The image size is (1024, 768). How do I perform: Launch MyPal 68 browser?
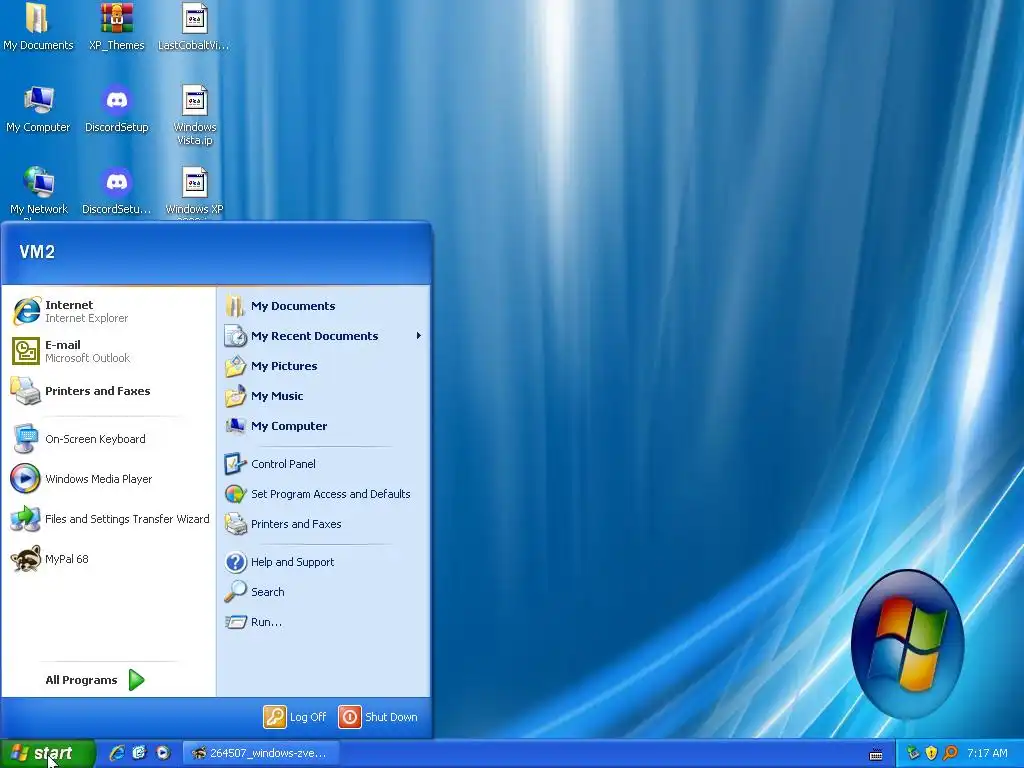(108, 558)
